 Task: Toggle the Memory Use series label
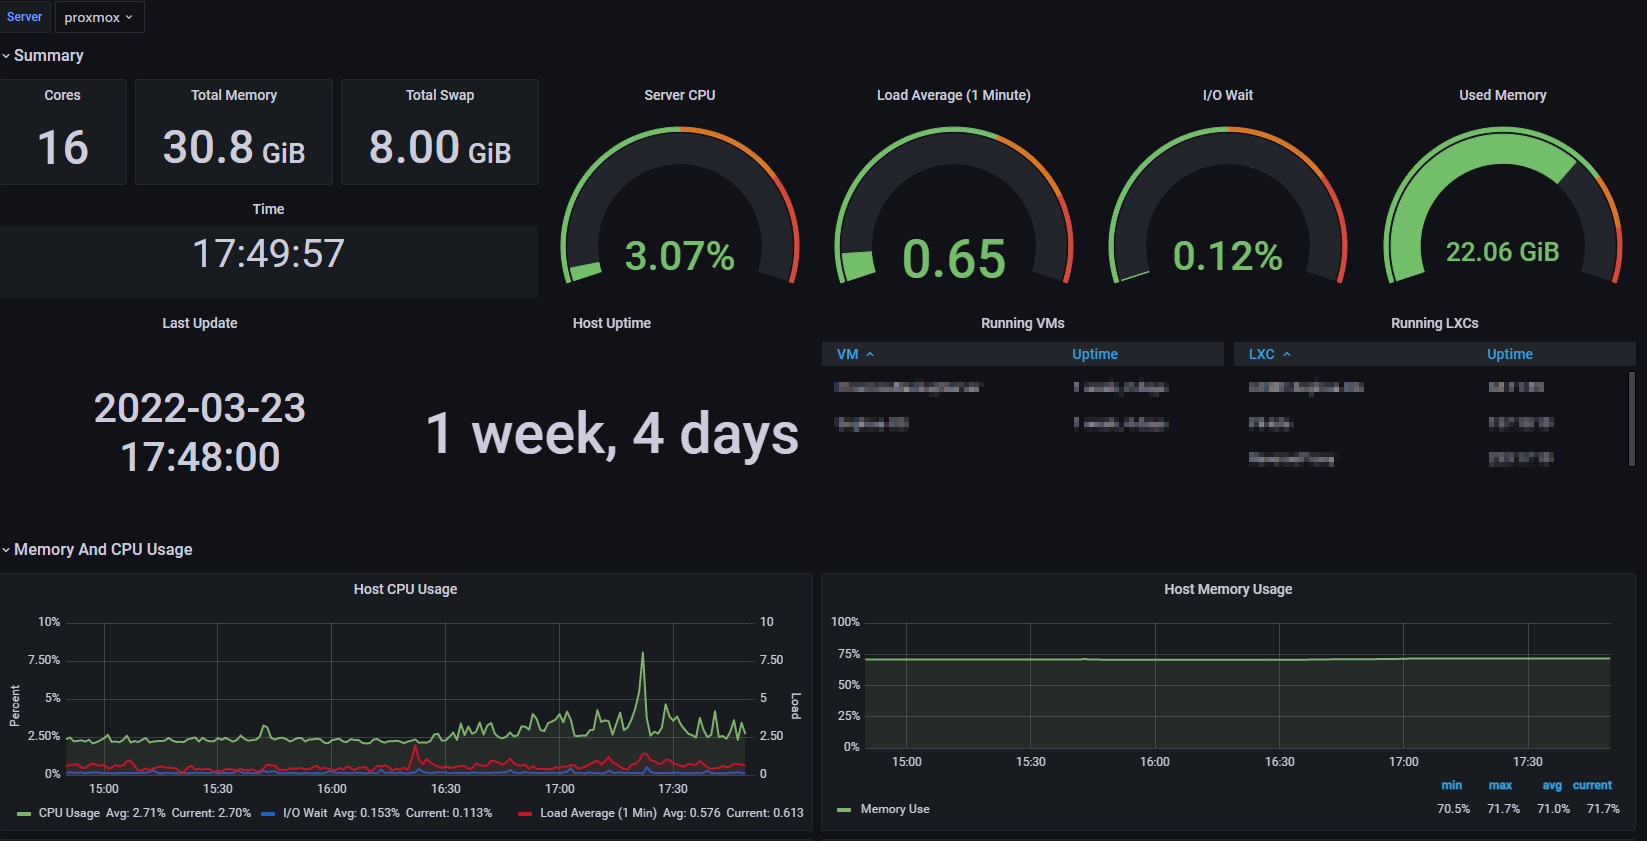point(895,809)
